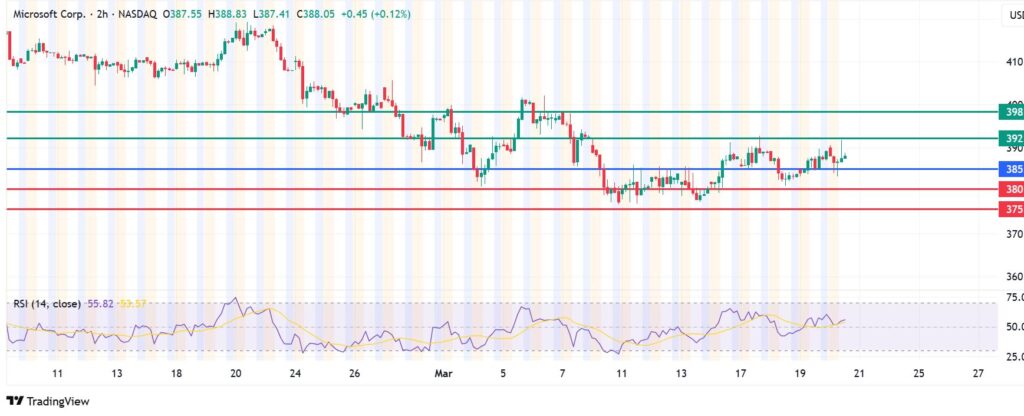The height and width of the screenshot is (416, 1024).
Task: Click the TradingView logo icon
Action: 16,400
